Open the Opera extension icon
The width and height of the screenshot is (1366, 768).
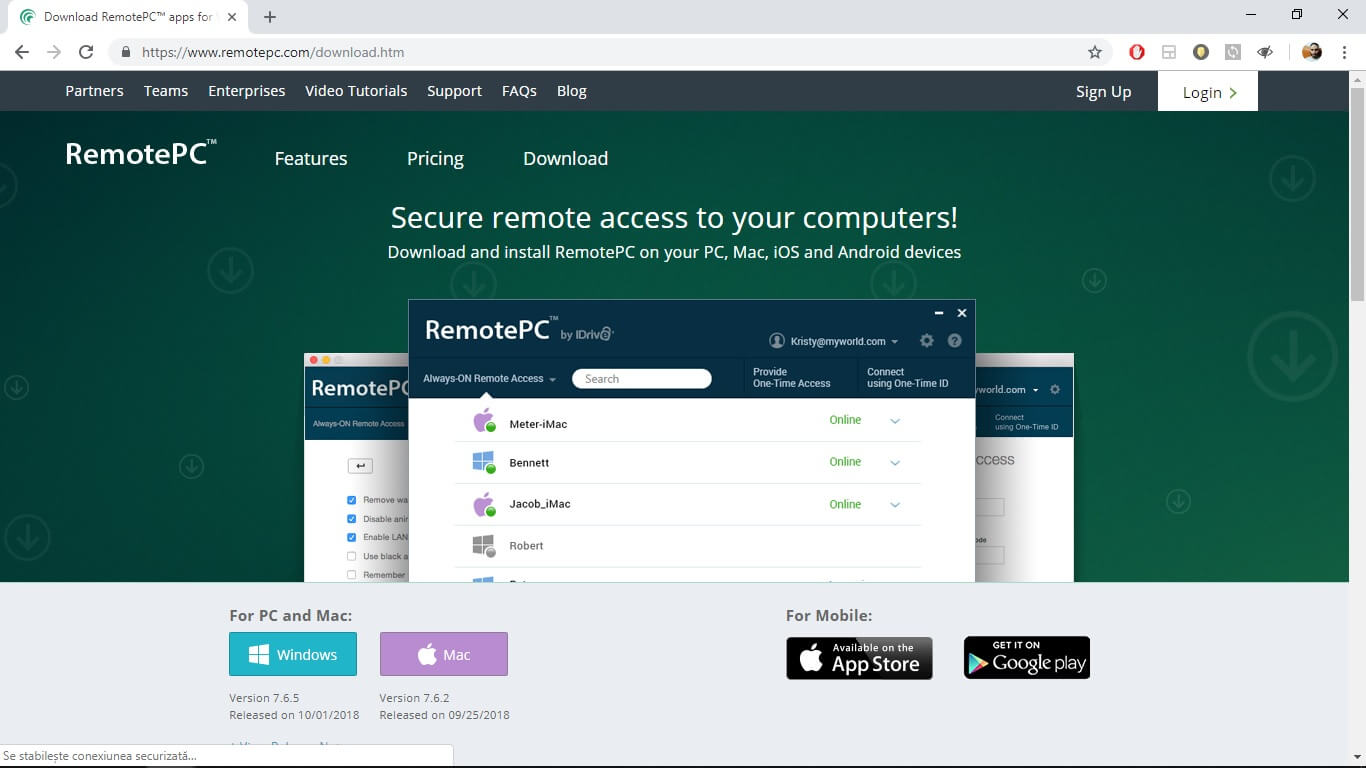point(1137,52)
